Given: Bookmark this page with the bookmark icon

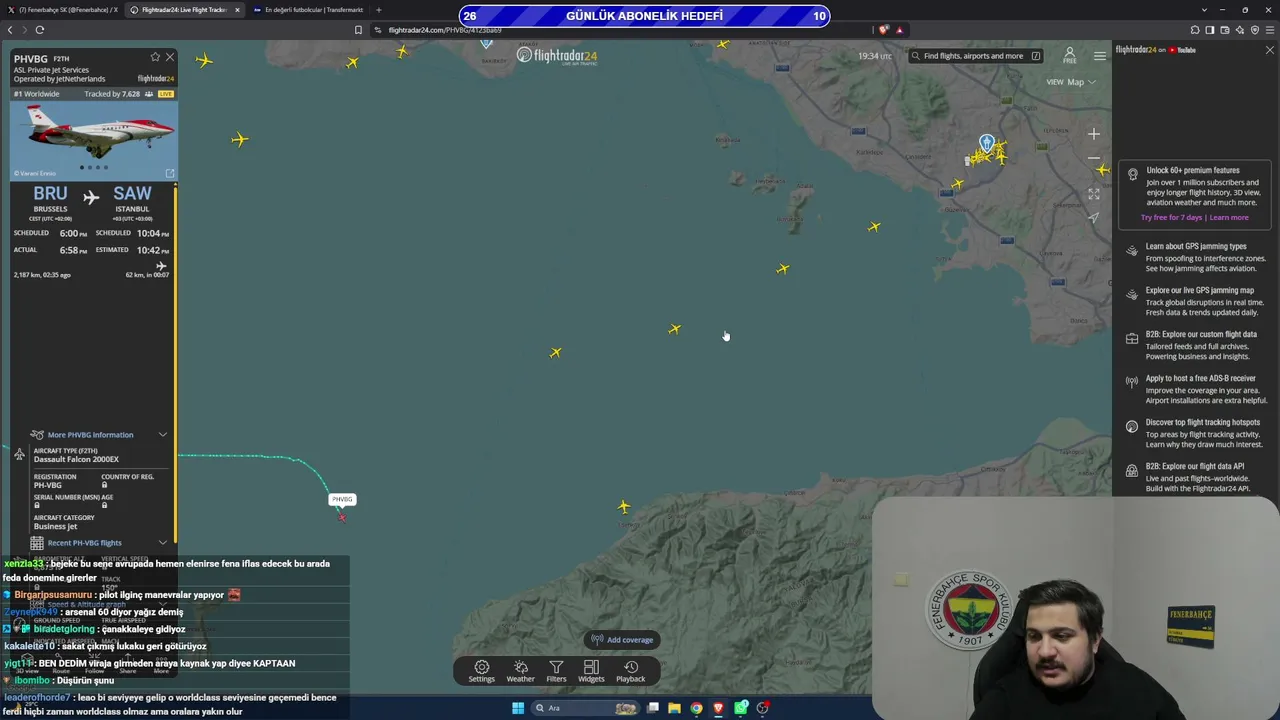Looking at the screenshot, I should (x=358, y=30).
